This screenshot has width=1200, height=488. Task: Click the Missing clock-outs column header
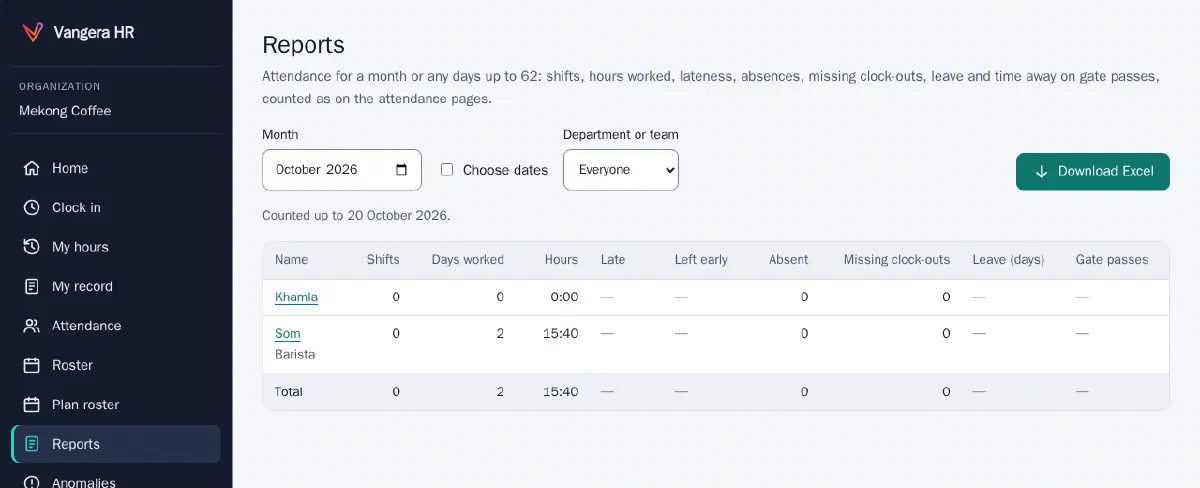point(897,259)
